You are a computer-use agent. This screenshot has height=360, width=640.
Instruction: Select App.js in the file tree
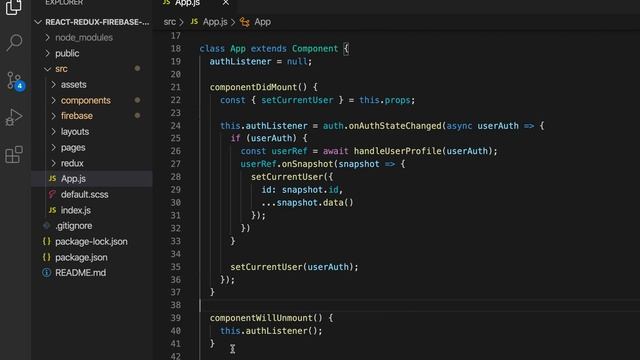click(92, 179)
